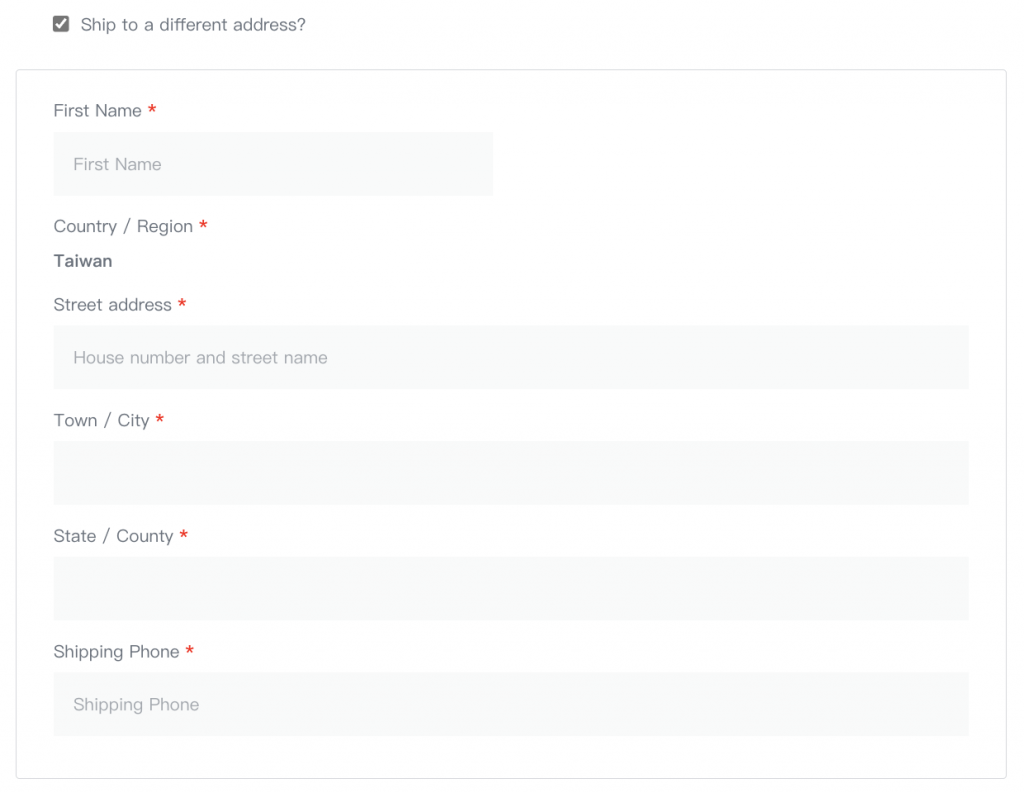Click red asterisk next to State / County
This screenshot has width=1024, height=793.
(184, 534)
